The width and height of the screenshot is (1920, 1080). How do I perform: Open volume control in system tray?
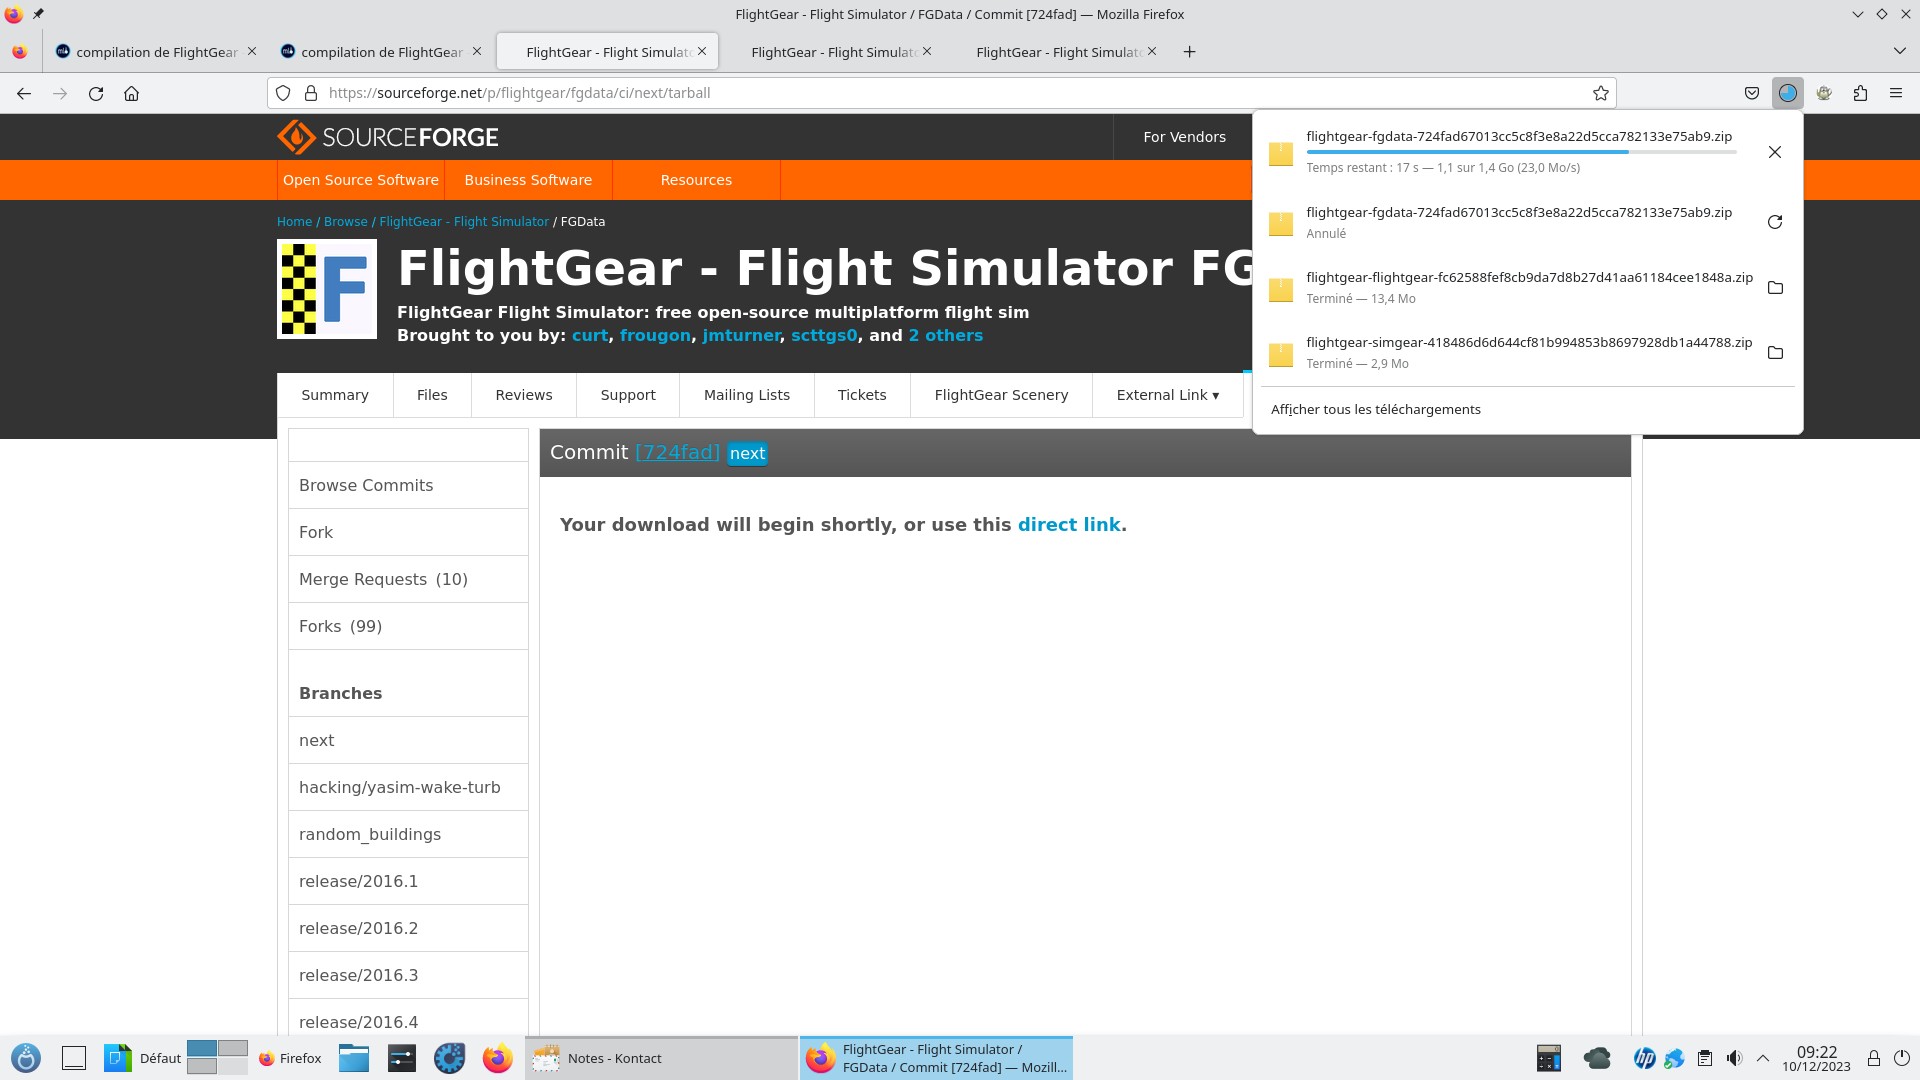[1734, 1058]
